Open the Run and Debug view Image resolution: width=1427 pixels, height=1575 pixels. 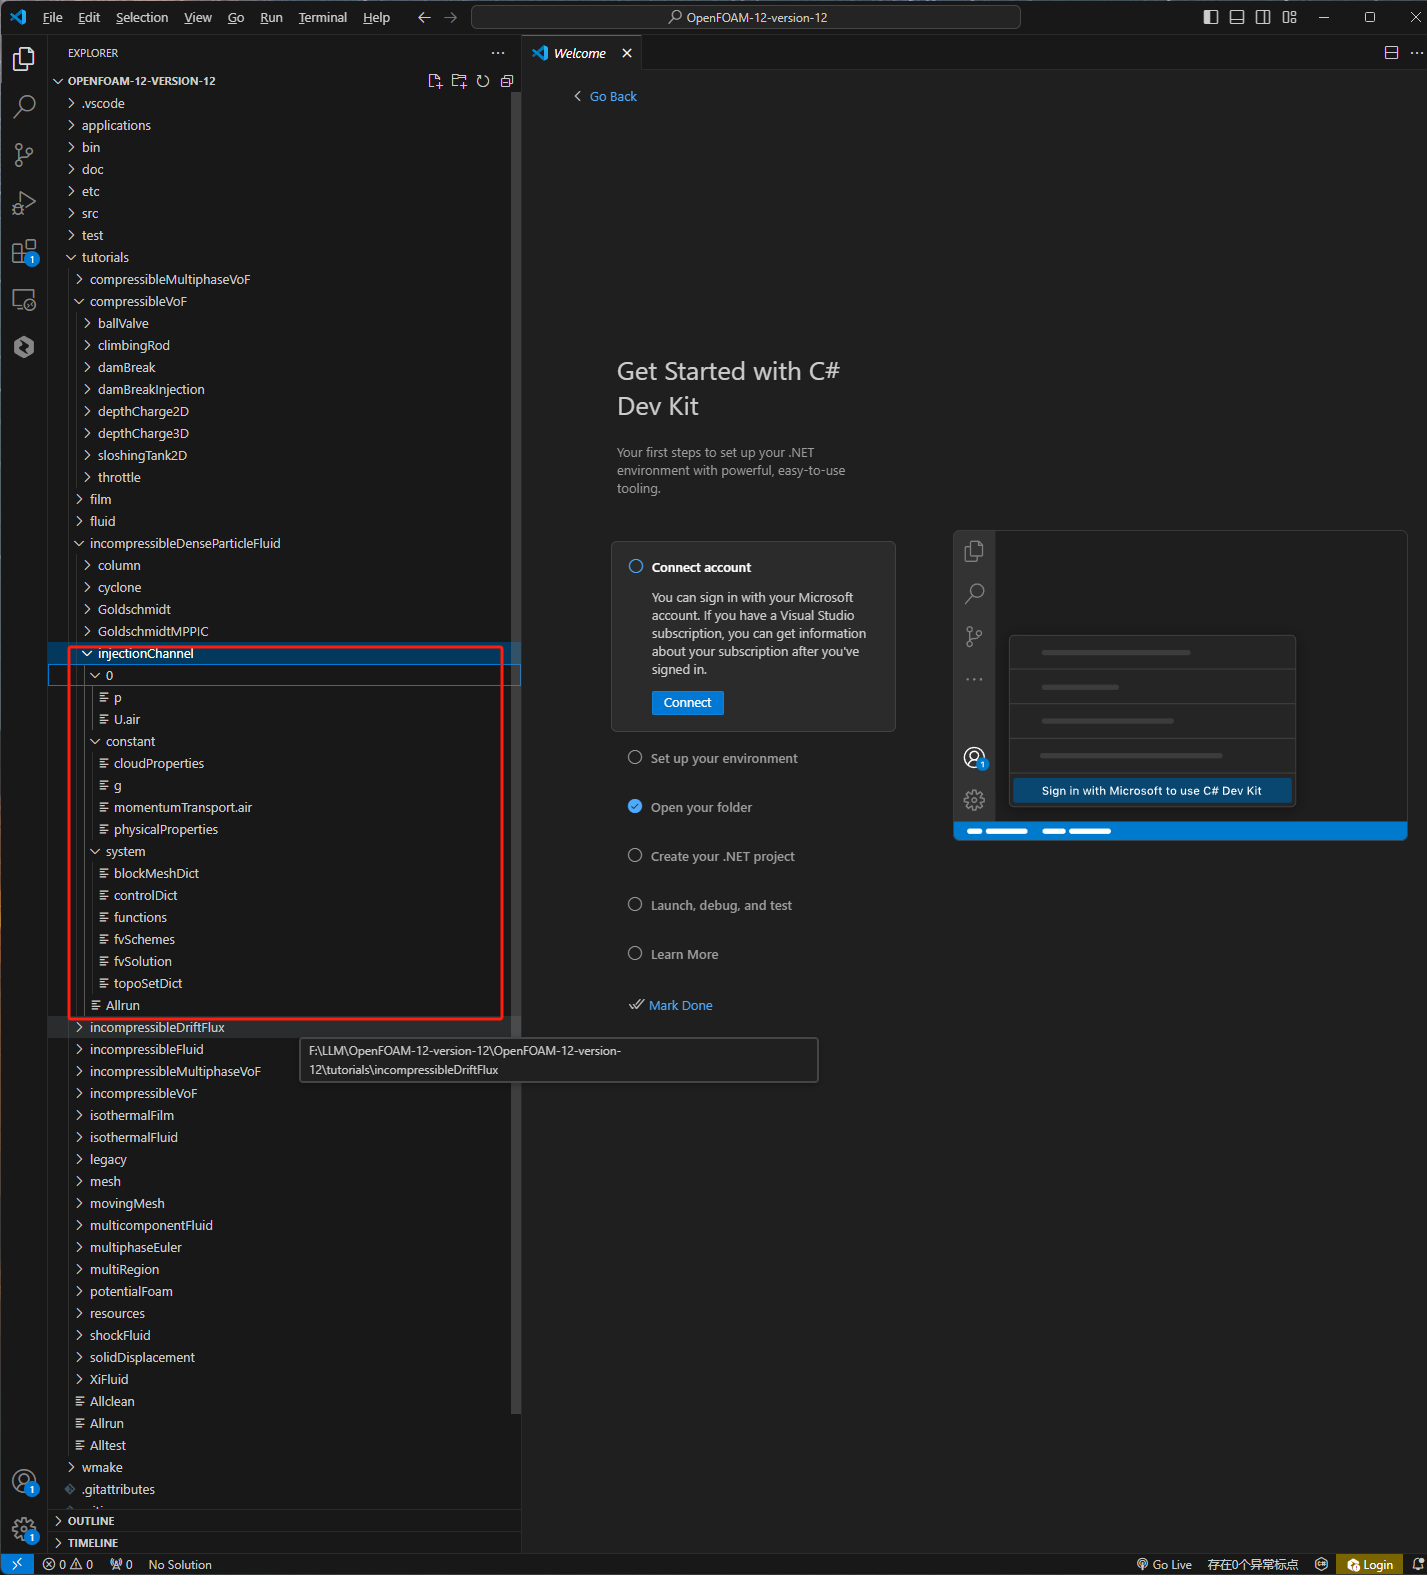pos(24,203)
